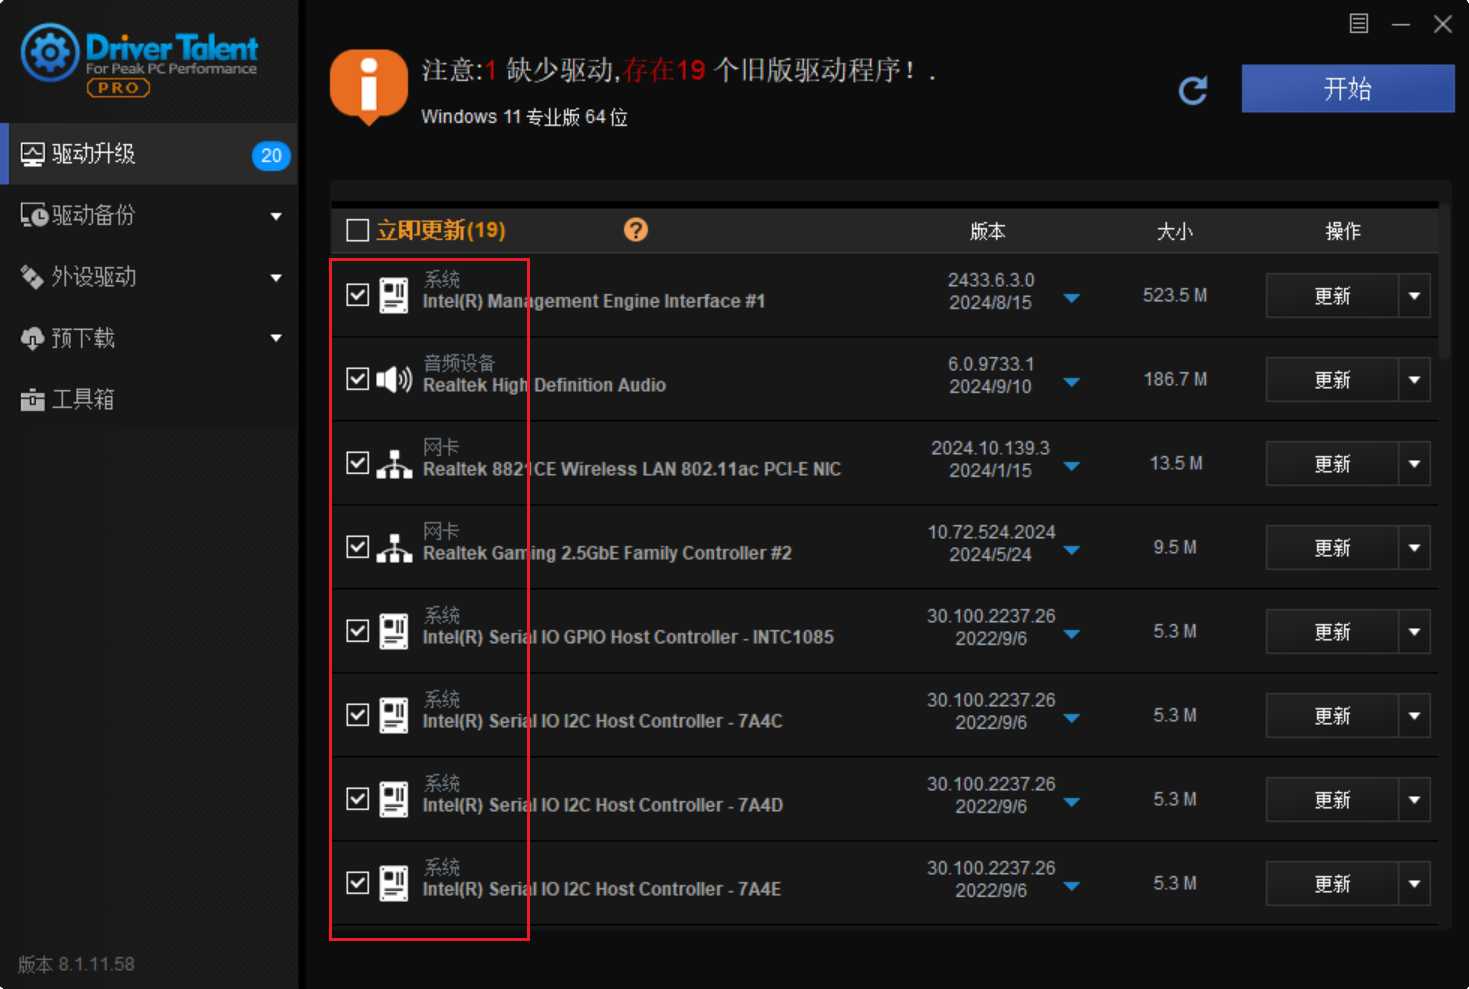1469x989 pixels.
Task: Uncheck Realtek Gaming 2.5GbE Family Controller checkbox
Action: [357, 547]
